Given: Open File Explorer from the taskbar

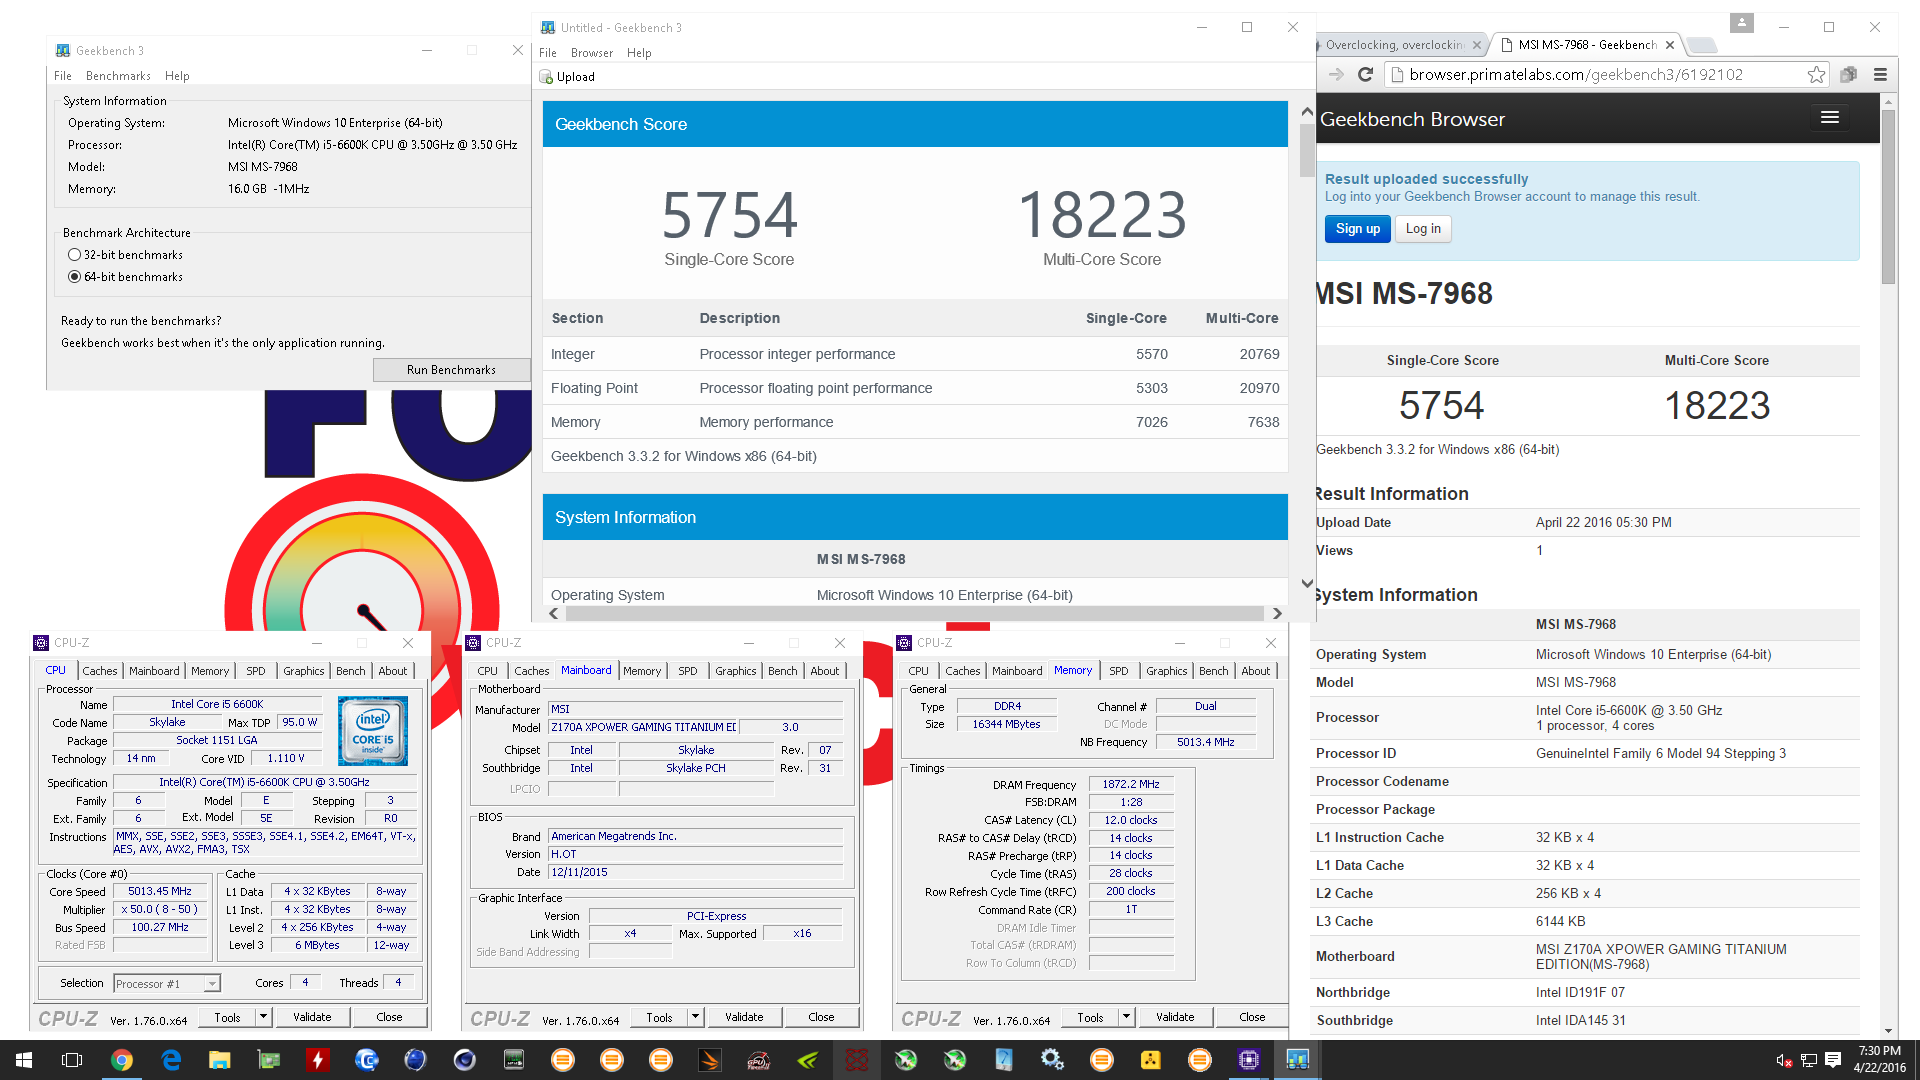Looking at the screenshot, I should coord(220,1060).
